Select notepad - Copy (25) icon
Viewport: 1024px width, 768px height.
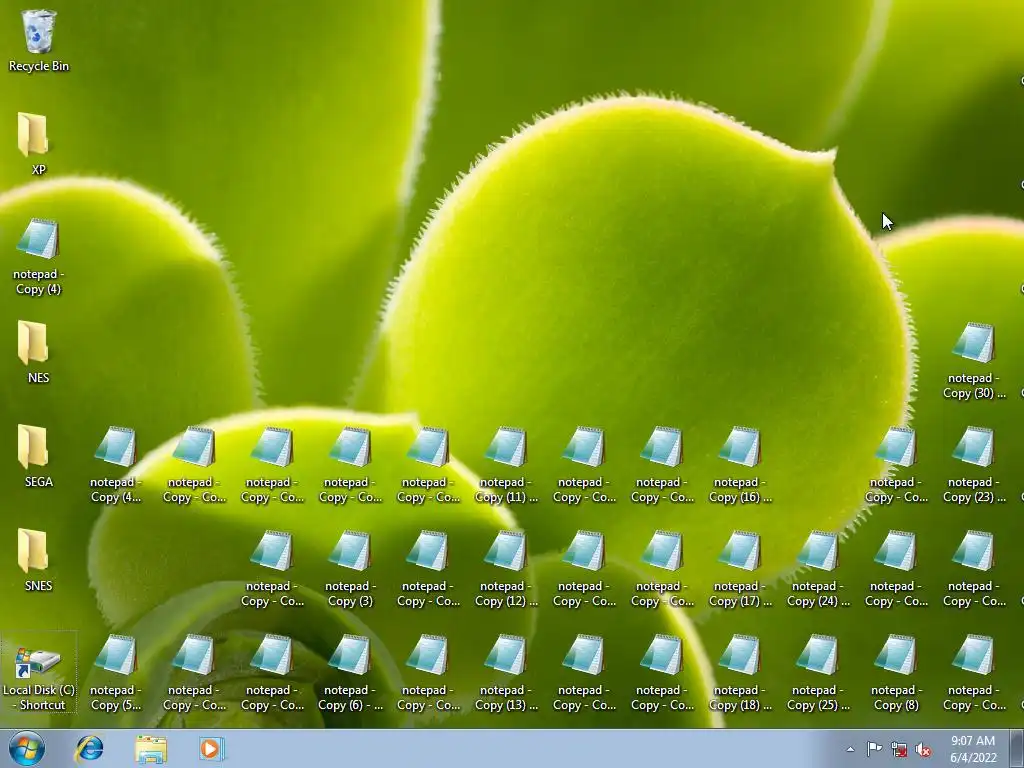[x=818, y=671]
